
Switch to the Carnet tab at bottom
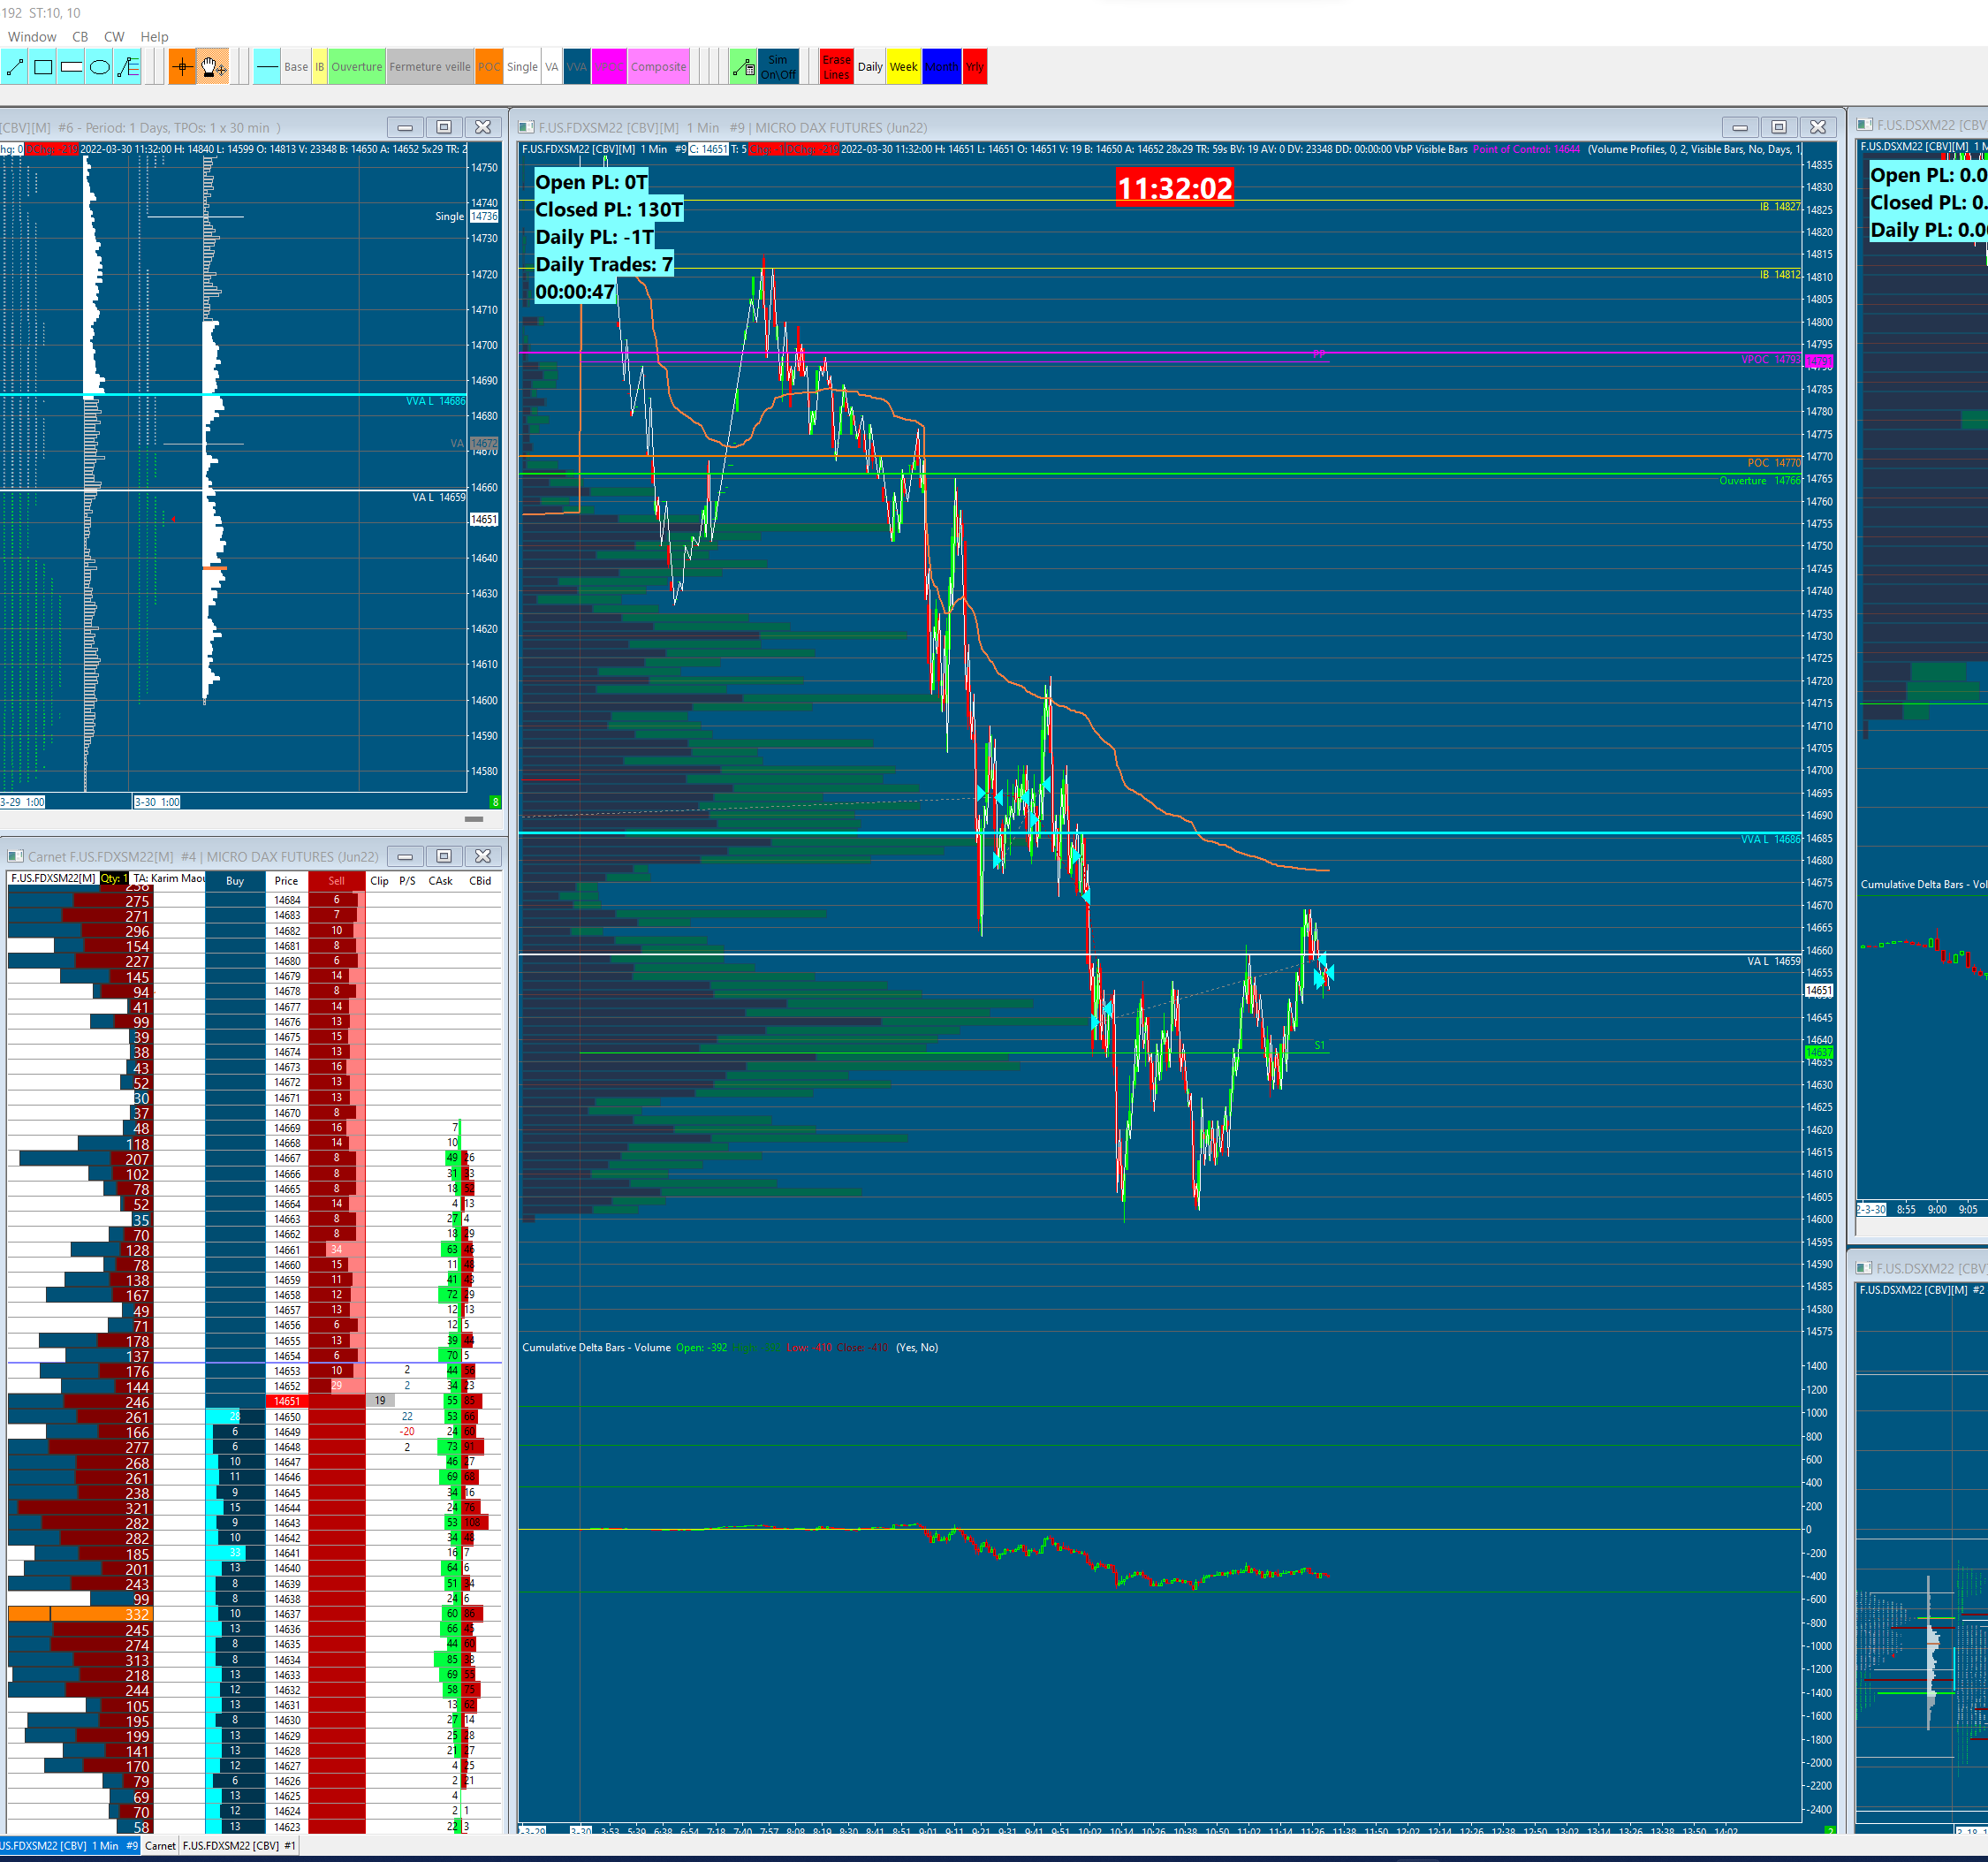tap(160, 1846)
